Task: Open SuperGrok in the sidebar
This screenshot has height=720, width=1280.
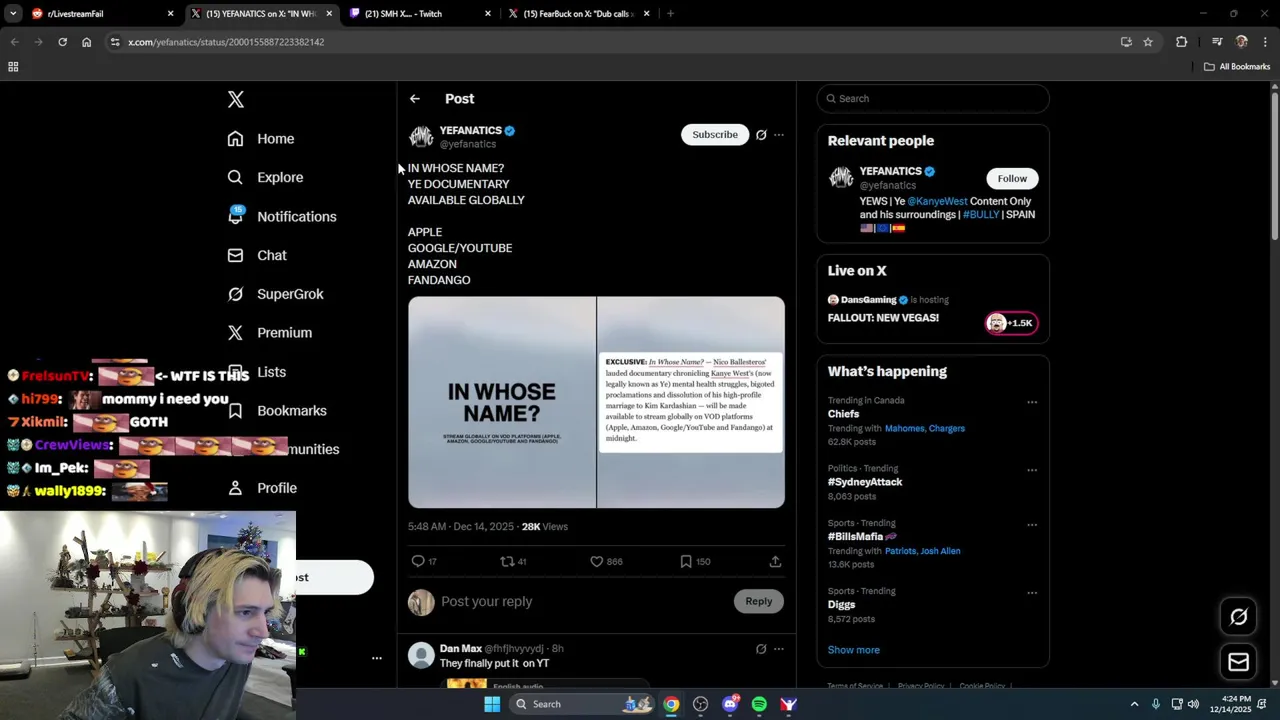Action: coord(275,294)
